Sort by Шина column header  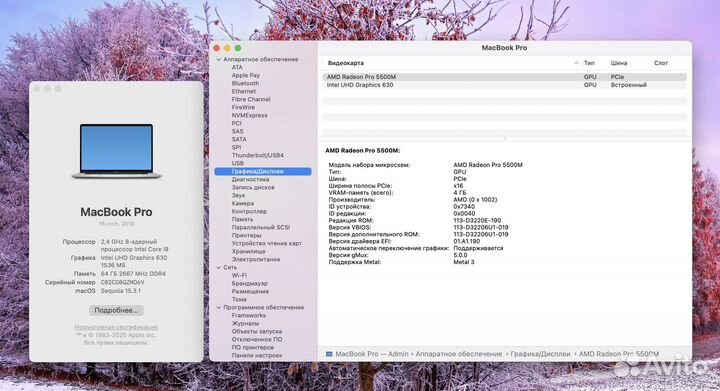pyautogui.click(x=619, y=63)
